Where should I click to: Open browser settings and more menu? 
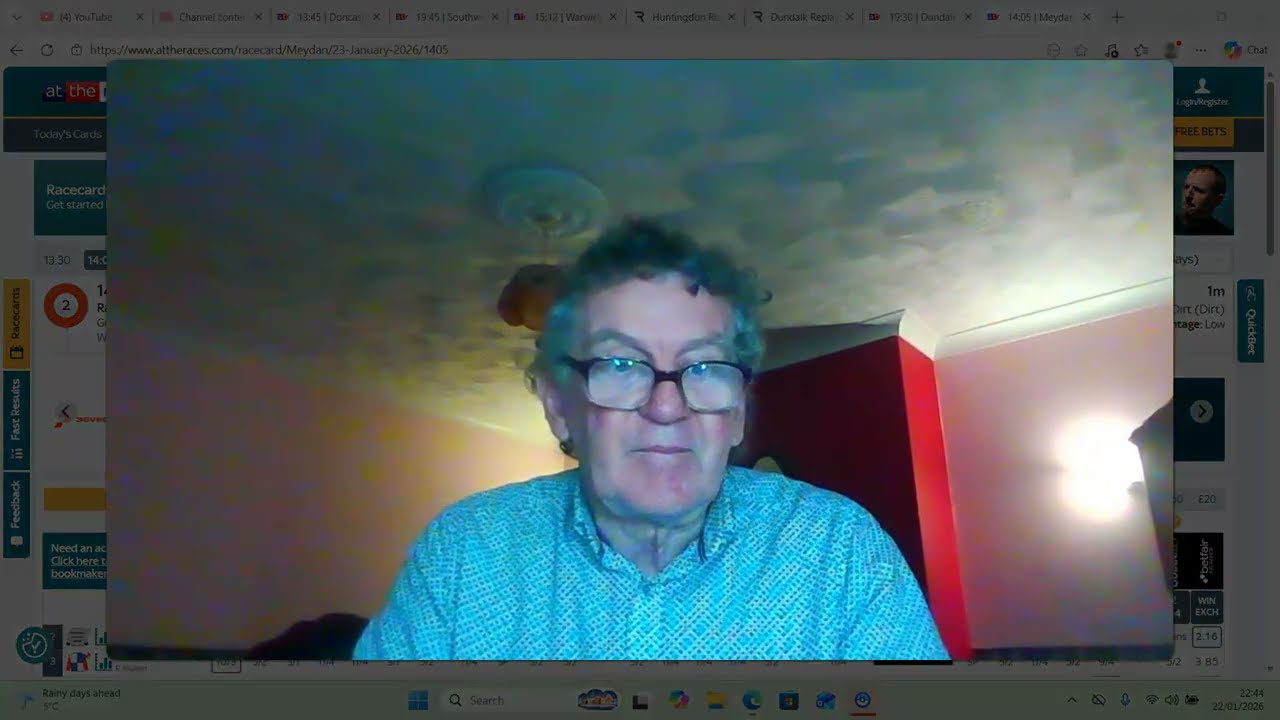coord(1201,50)
